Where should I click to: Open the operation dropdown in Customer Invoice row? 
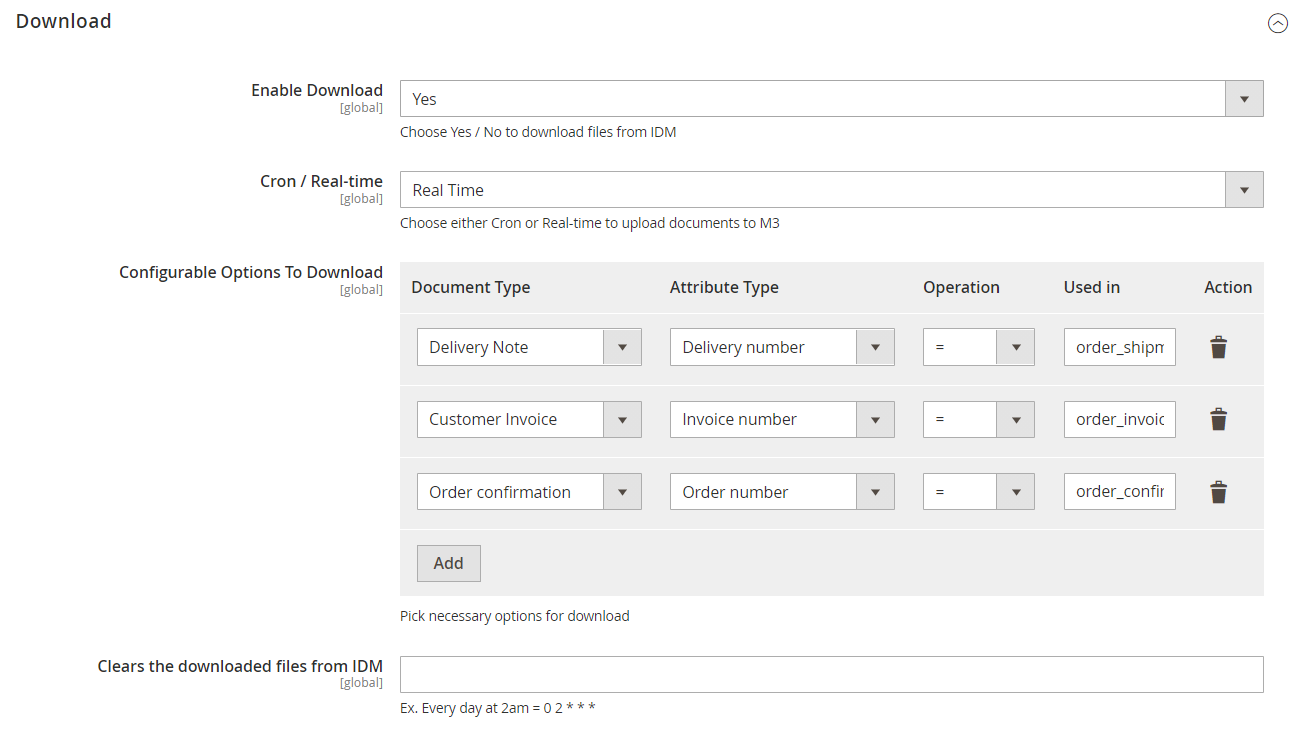(x=978, y=419)
